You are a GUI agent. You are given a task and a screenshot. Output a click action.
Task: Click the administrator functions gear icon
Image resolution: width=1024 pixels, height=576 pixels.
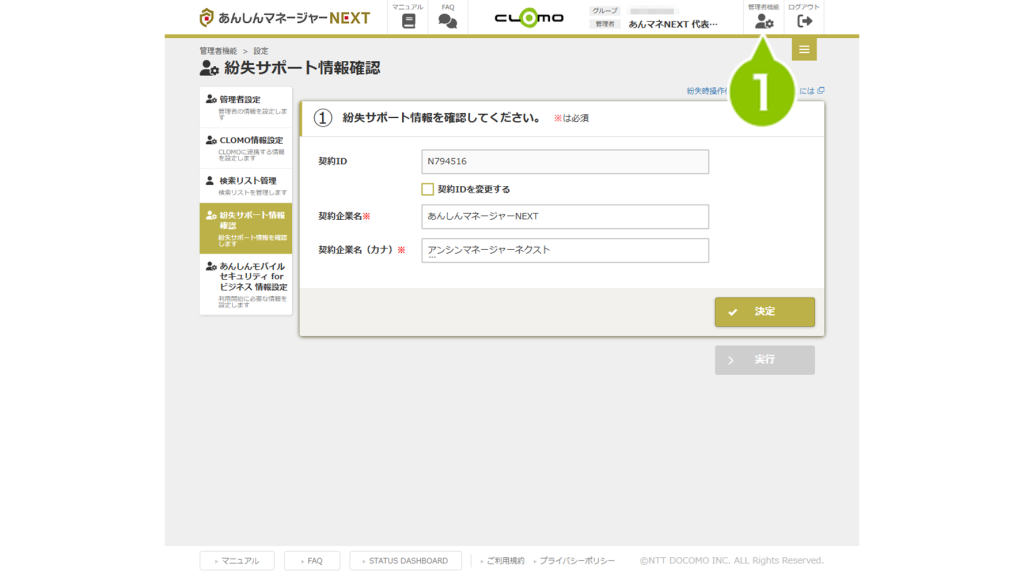click(764, 20)
